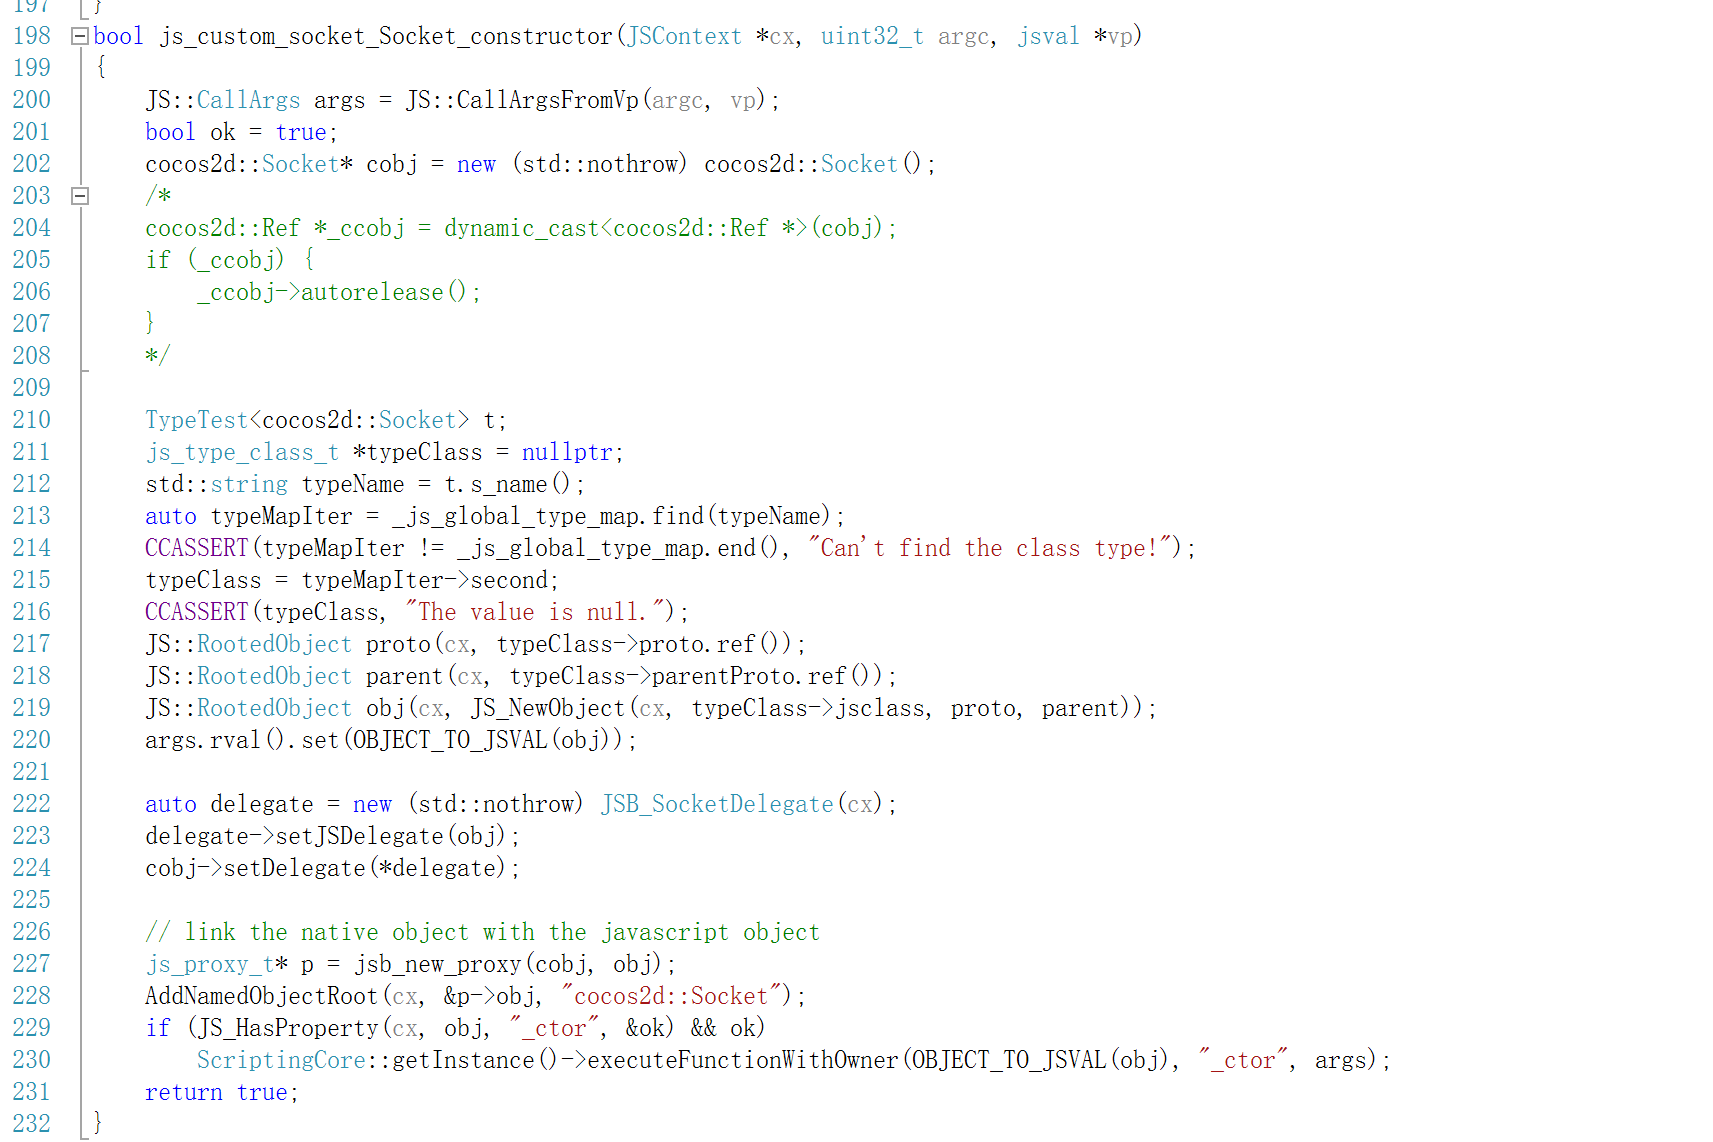Click line number 210 in gutter
The height and width of the screenshot is (1142, 1713).
tap(31, 420)
